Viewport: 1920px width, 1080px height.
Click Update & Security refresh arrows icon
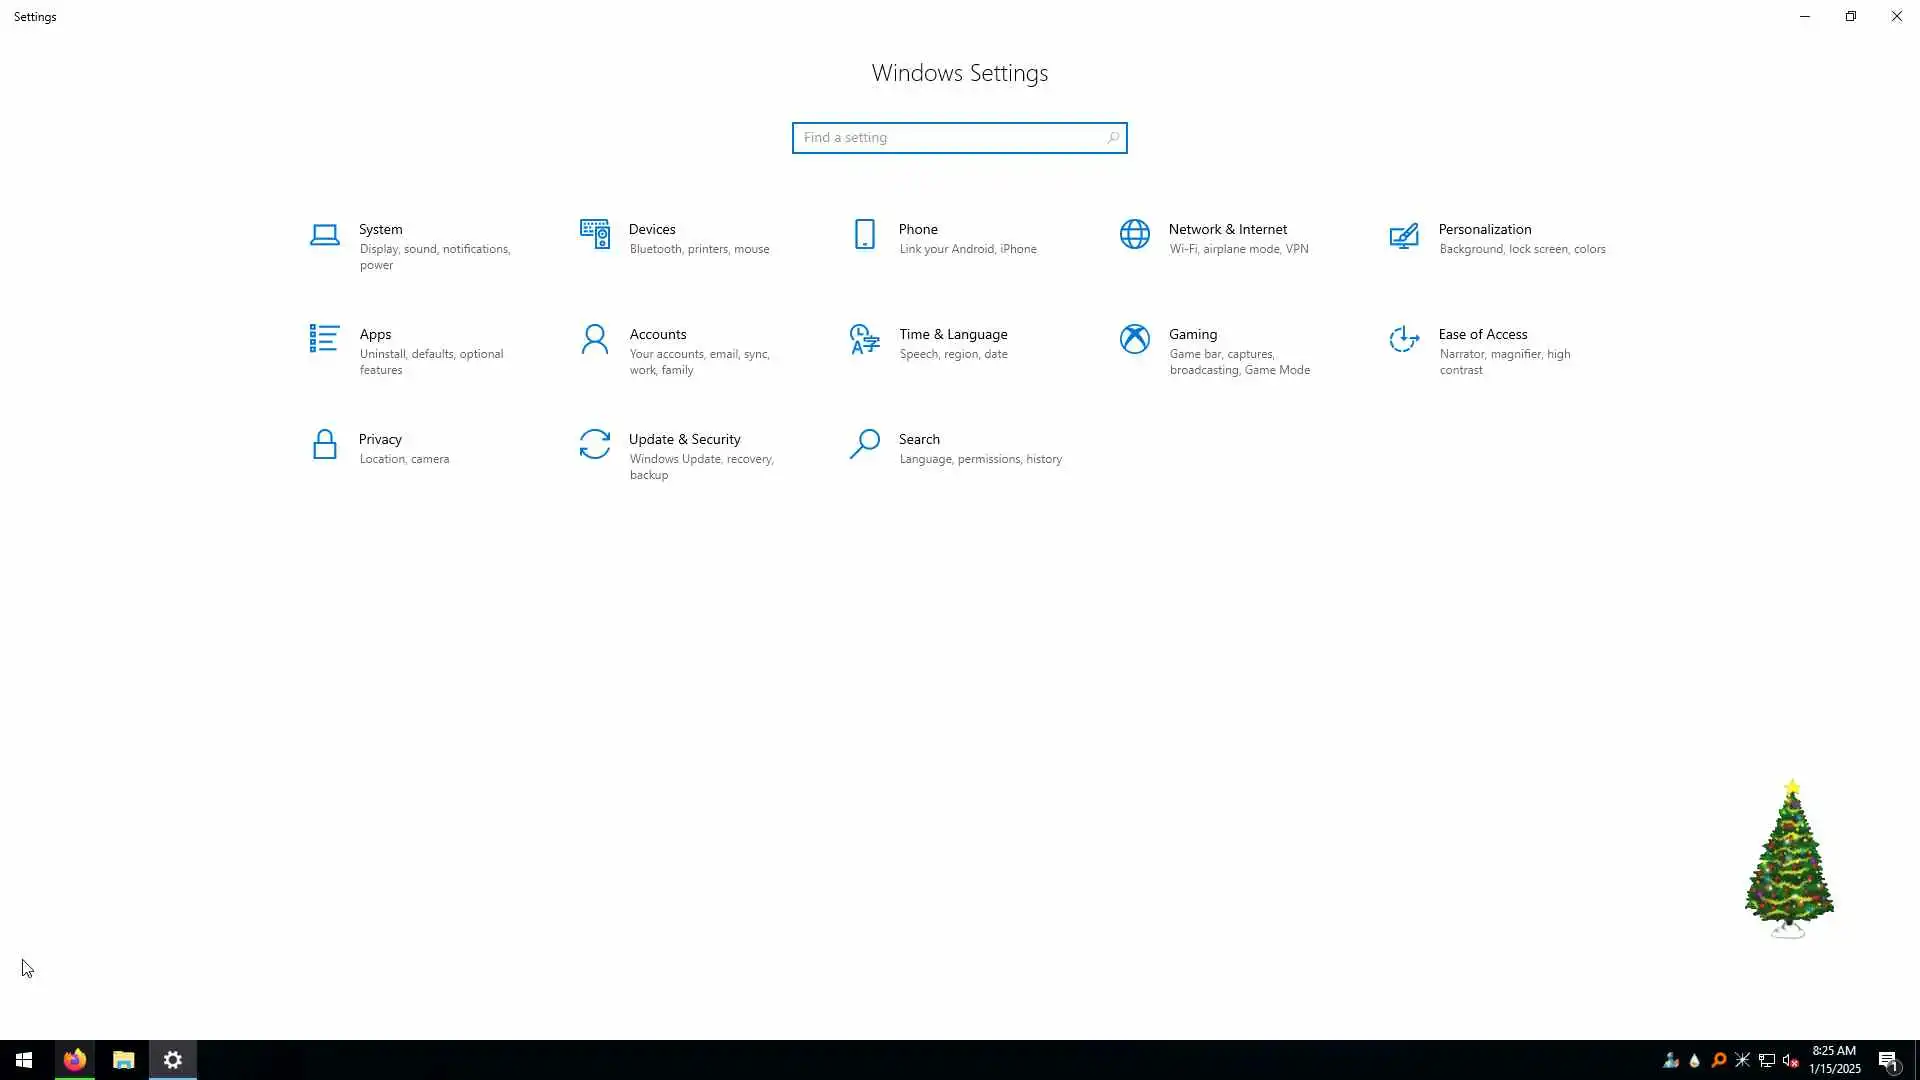coord(594,445)
